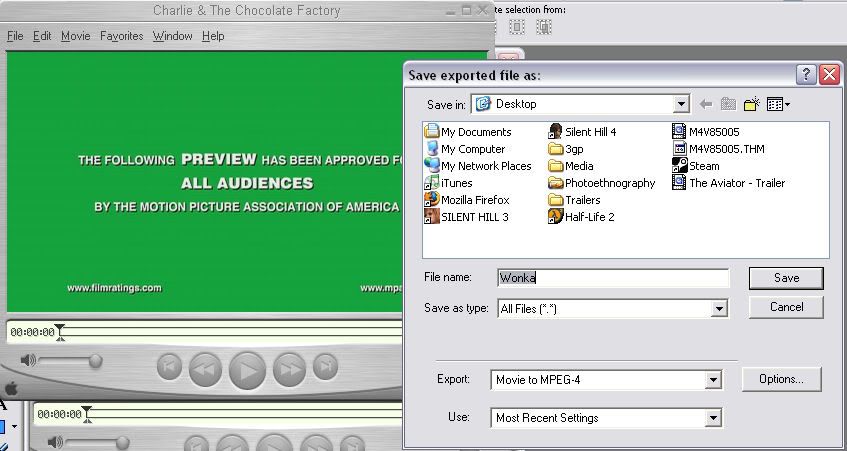The image size is (847, 451).
Task: Open the Media folder icon
Action: pyautogui.click(x=555, y=165)
